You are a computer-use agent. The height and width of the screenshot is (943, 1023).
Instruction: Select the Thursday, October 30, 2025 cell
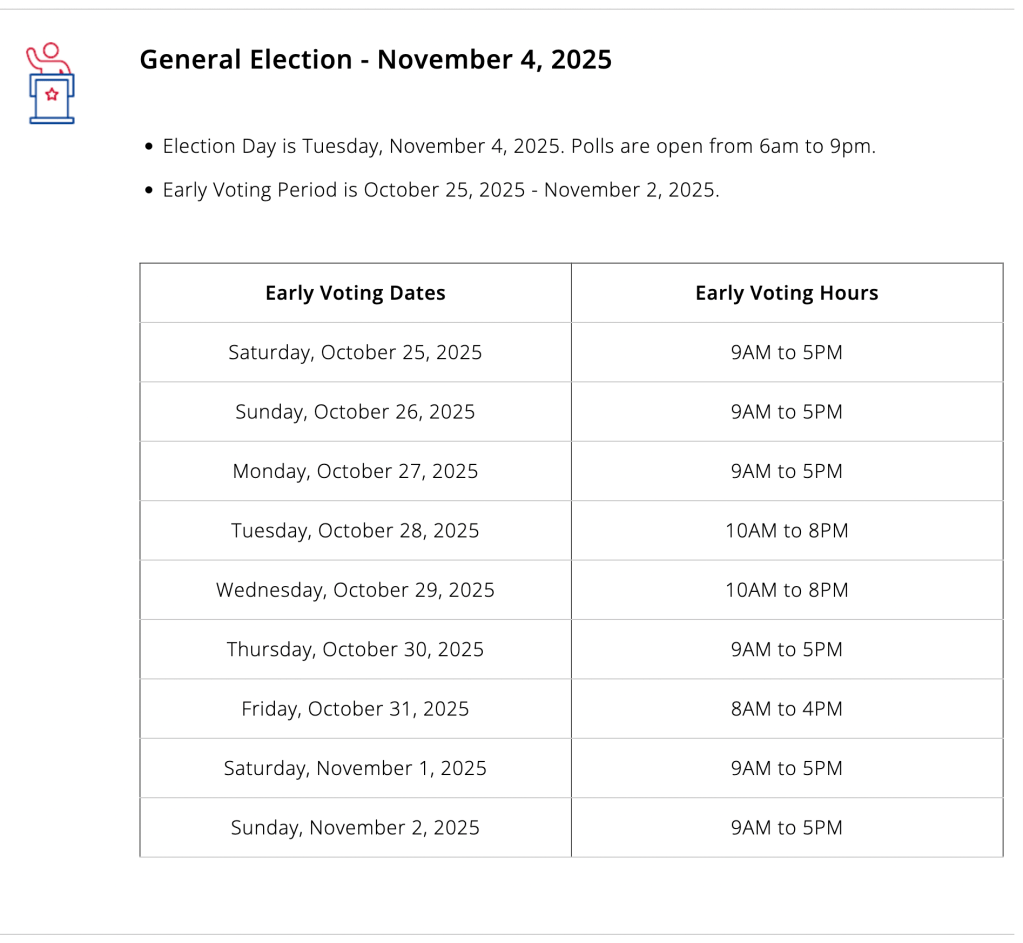tap(355, 649)
